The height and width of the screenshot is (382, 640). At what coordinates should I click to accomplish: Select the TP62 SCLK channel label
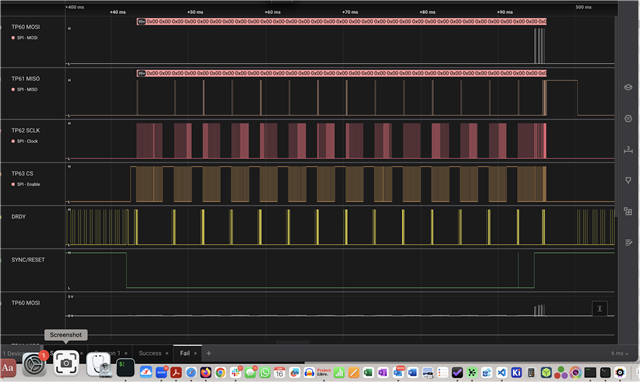(x=26, y=130)
